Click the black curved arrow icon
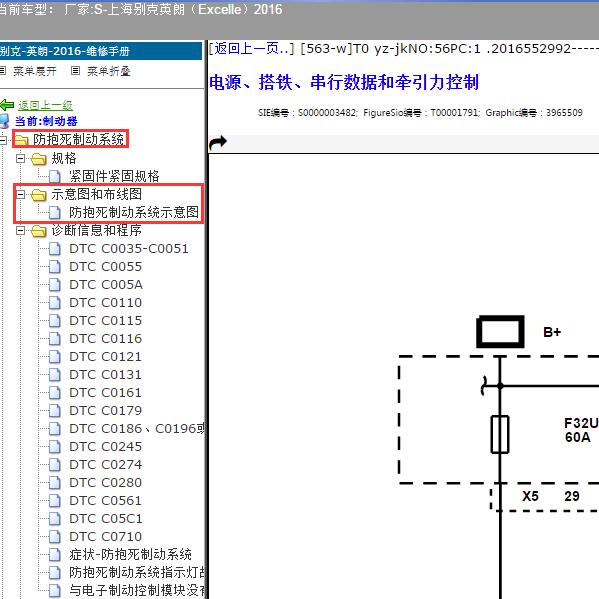599x599 pixels. (218, 143)
